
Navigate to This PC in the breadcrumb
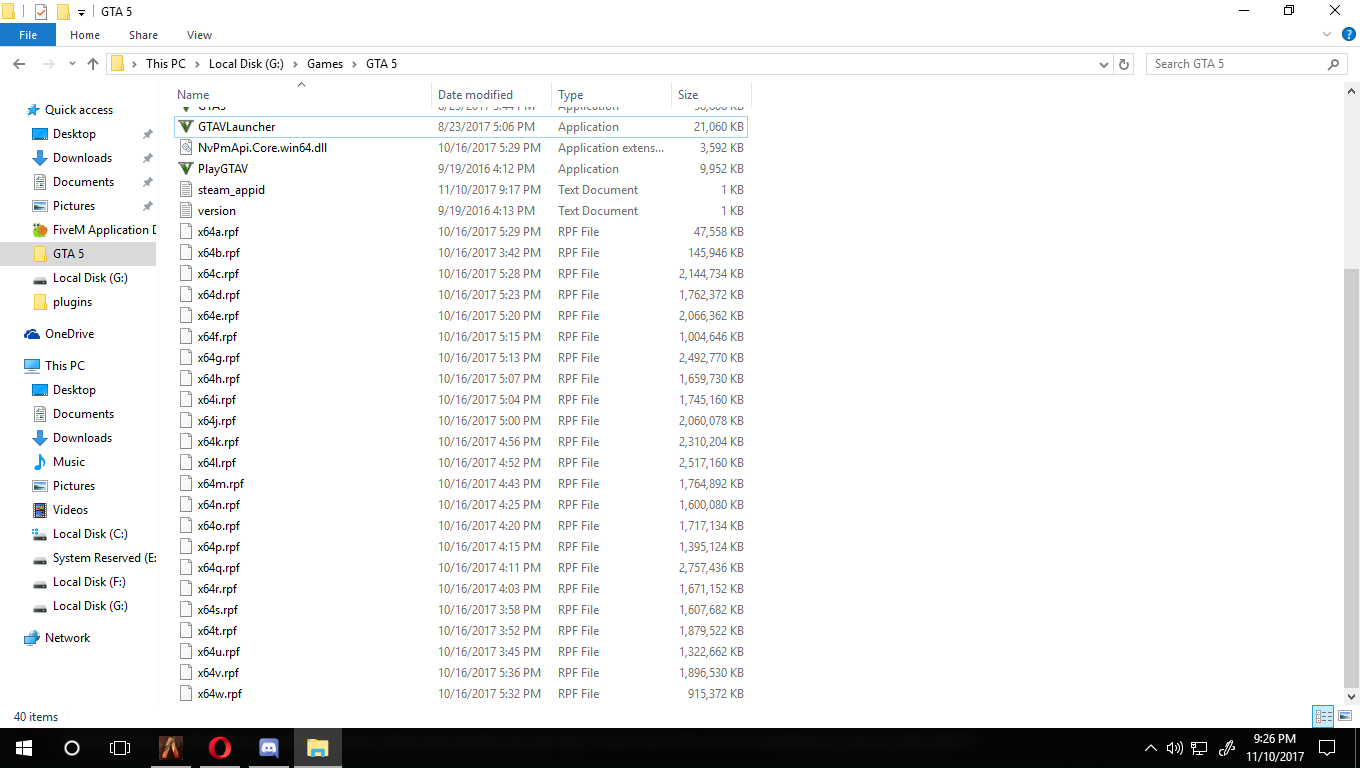166,64
